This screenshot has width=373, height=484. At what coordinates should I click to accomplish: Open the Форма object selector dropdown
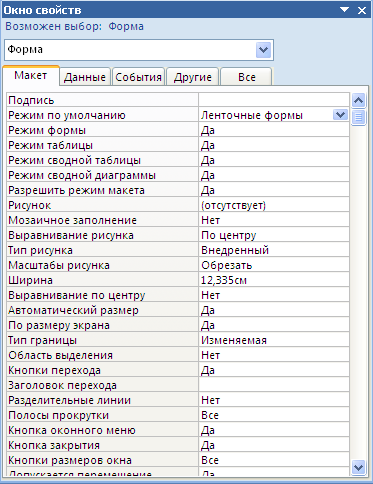tap(263, 50)
